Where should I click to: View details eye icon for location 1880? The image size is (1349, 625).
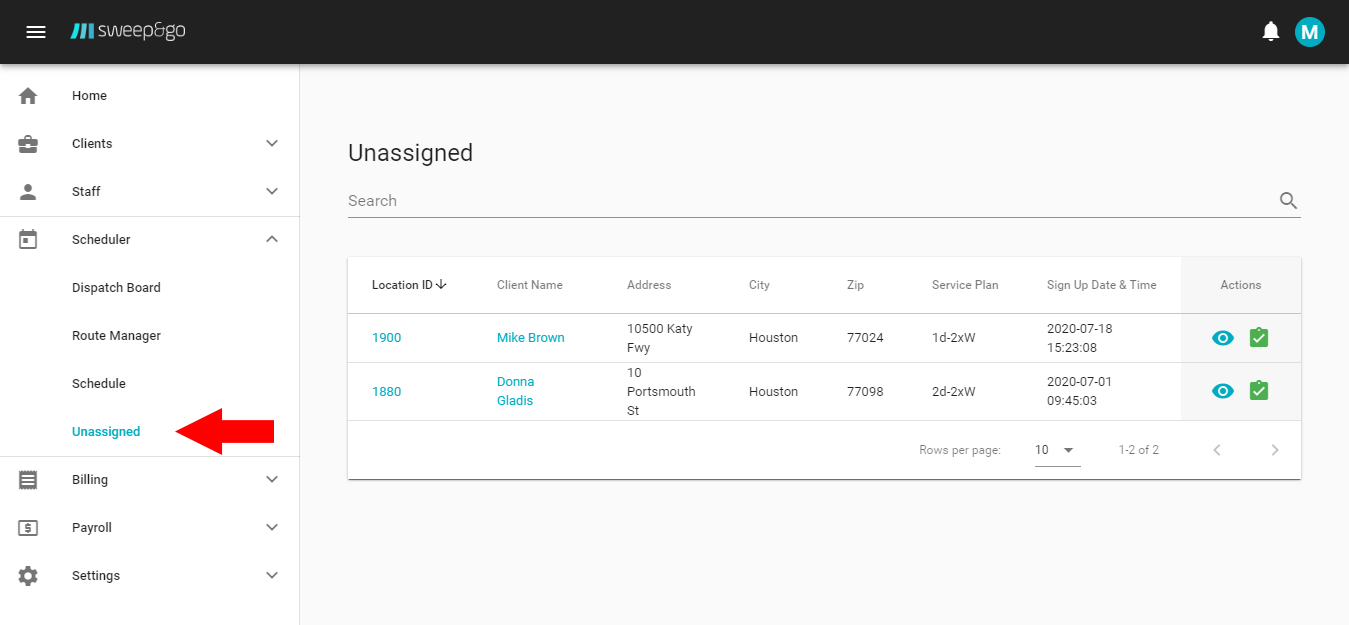tap(1222, 391)
